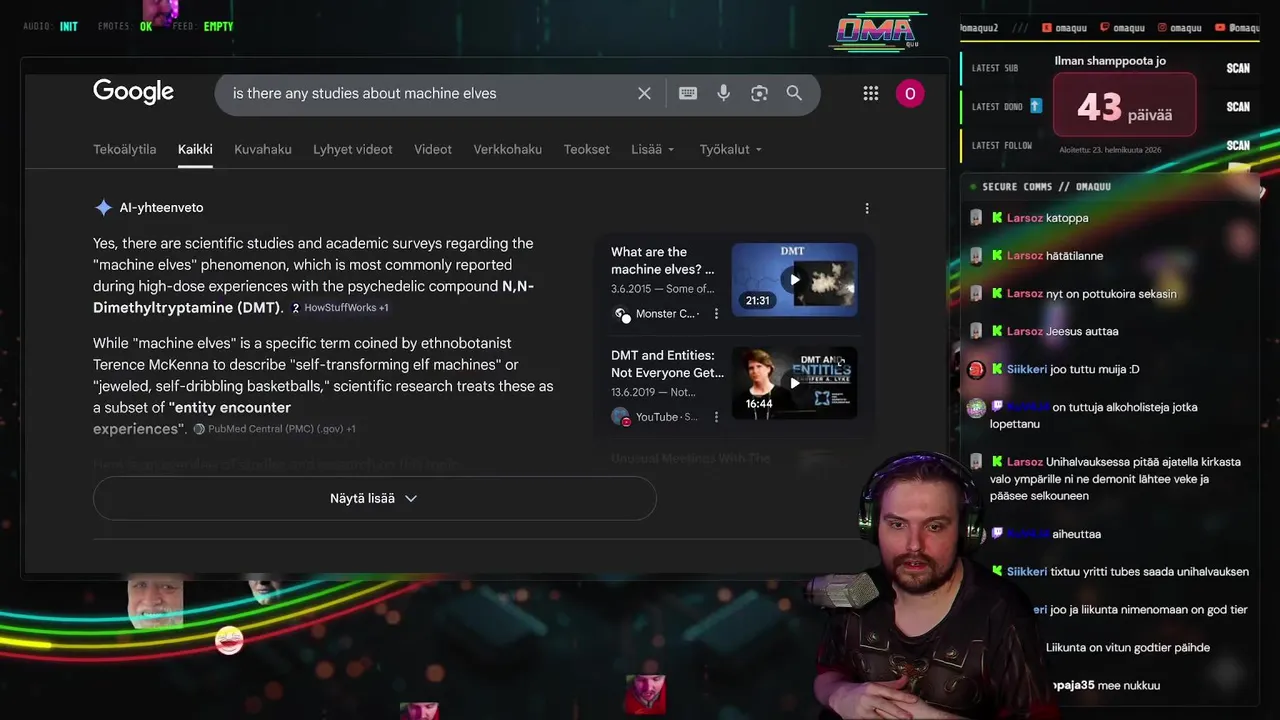Image resolution: width=1280 pixels, height=720 pixels.
Task: Click the magnifier search button
Action: (x=794, y=93)
